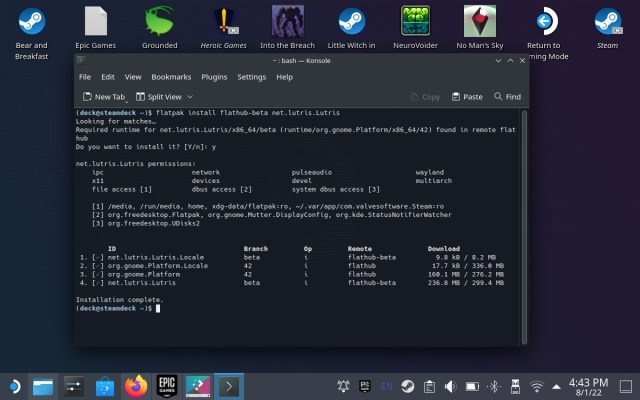Click the Paste toolbar button
The width and height of the screenshot is (640, 400).
point(467,97)
